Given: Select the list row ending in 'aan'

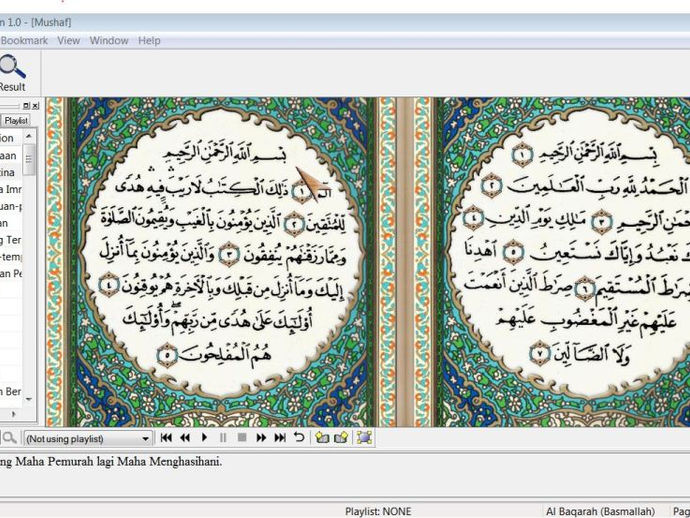Looking at the screenshot, I should (11, 156).
